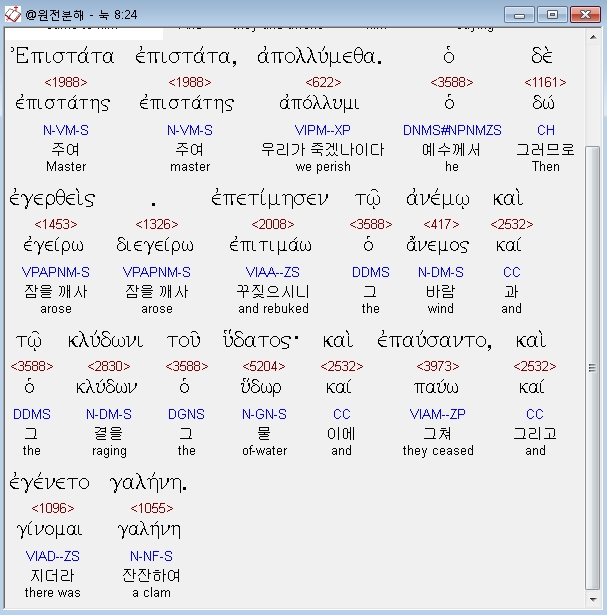Click Strong's number <2830>
The image size is (607, 615).
tap(109, 366)
